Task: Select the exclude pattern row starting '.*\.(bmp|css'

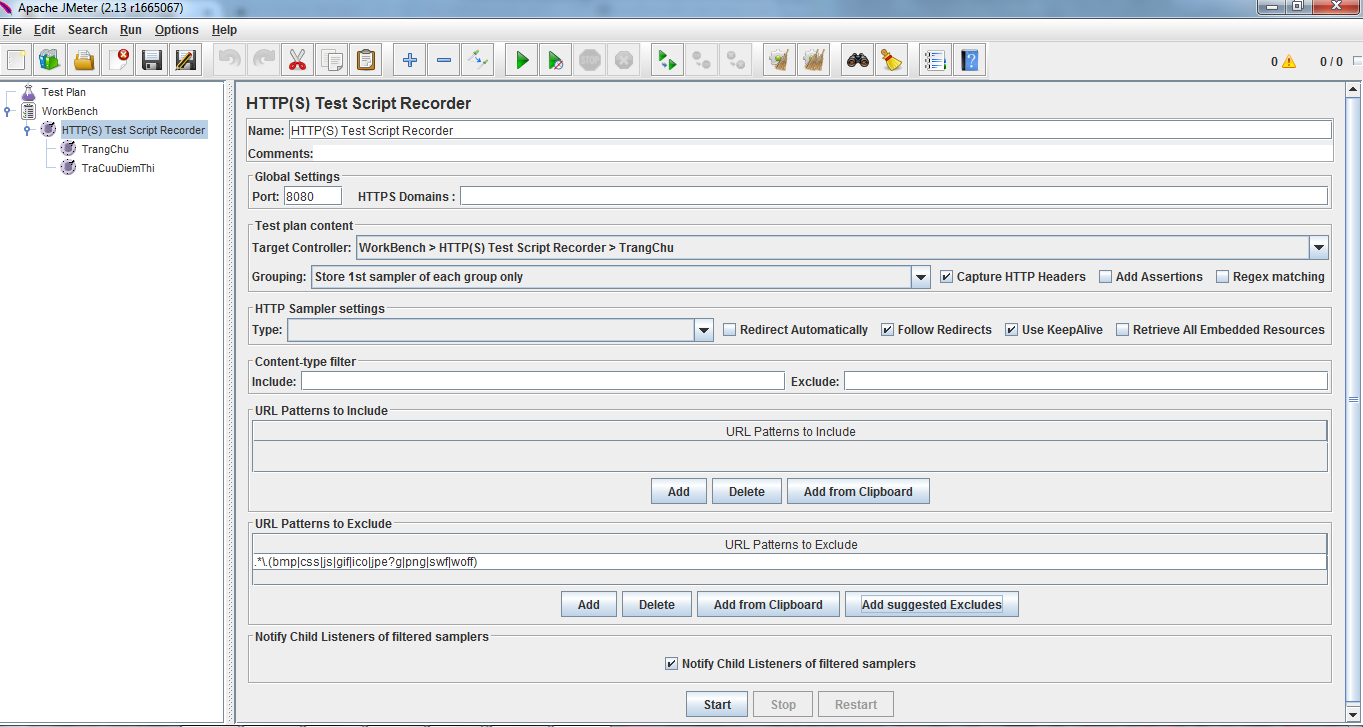Action: [x=790, y=562]
